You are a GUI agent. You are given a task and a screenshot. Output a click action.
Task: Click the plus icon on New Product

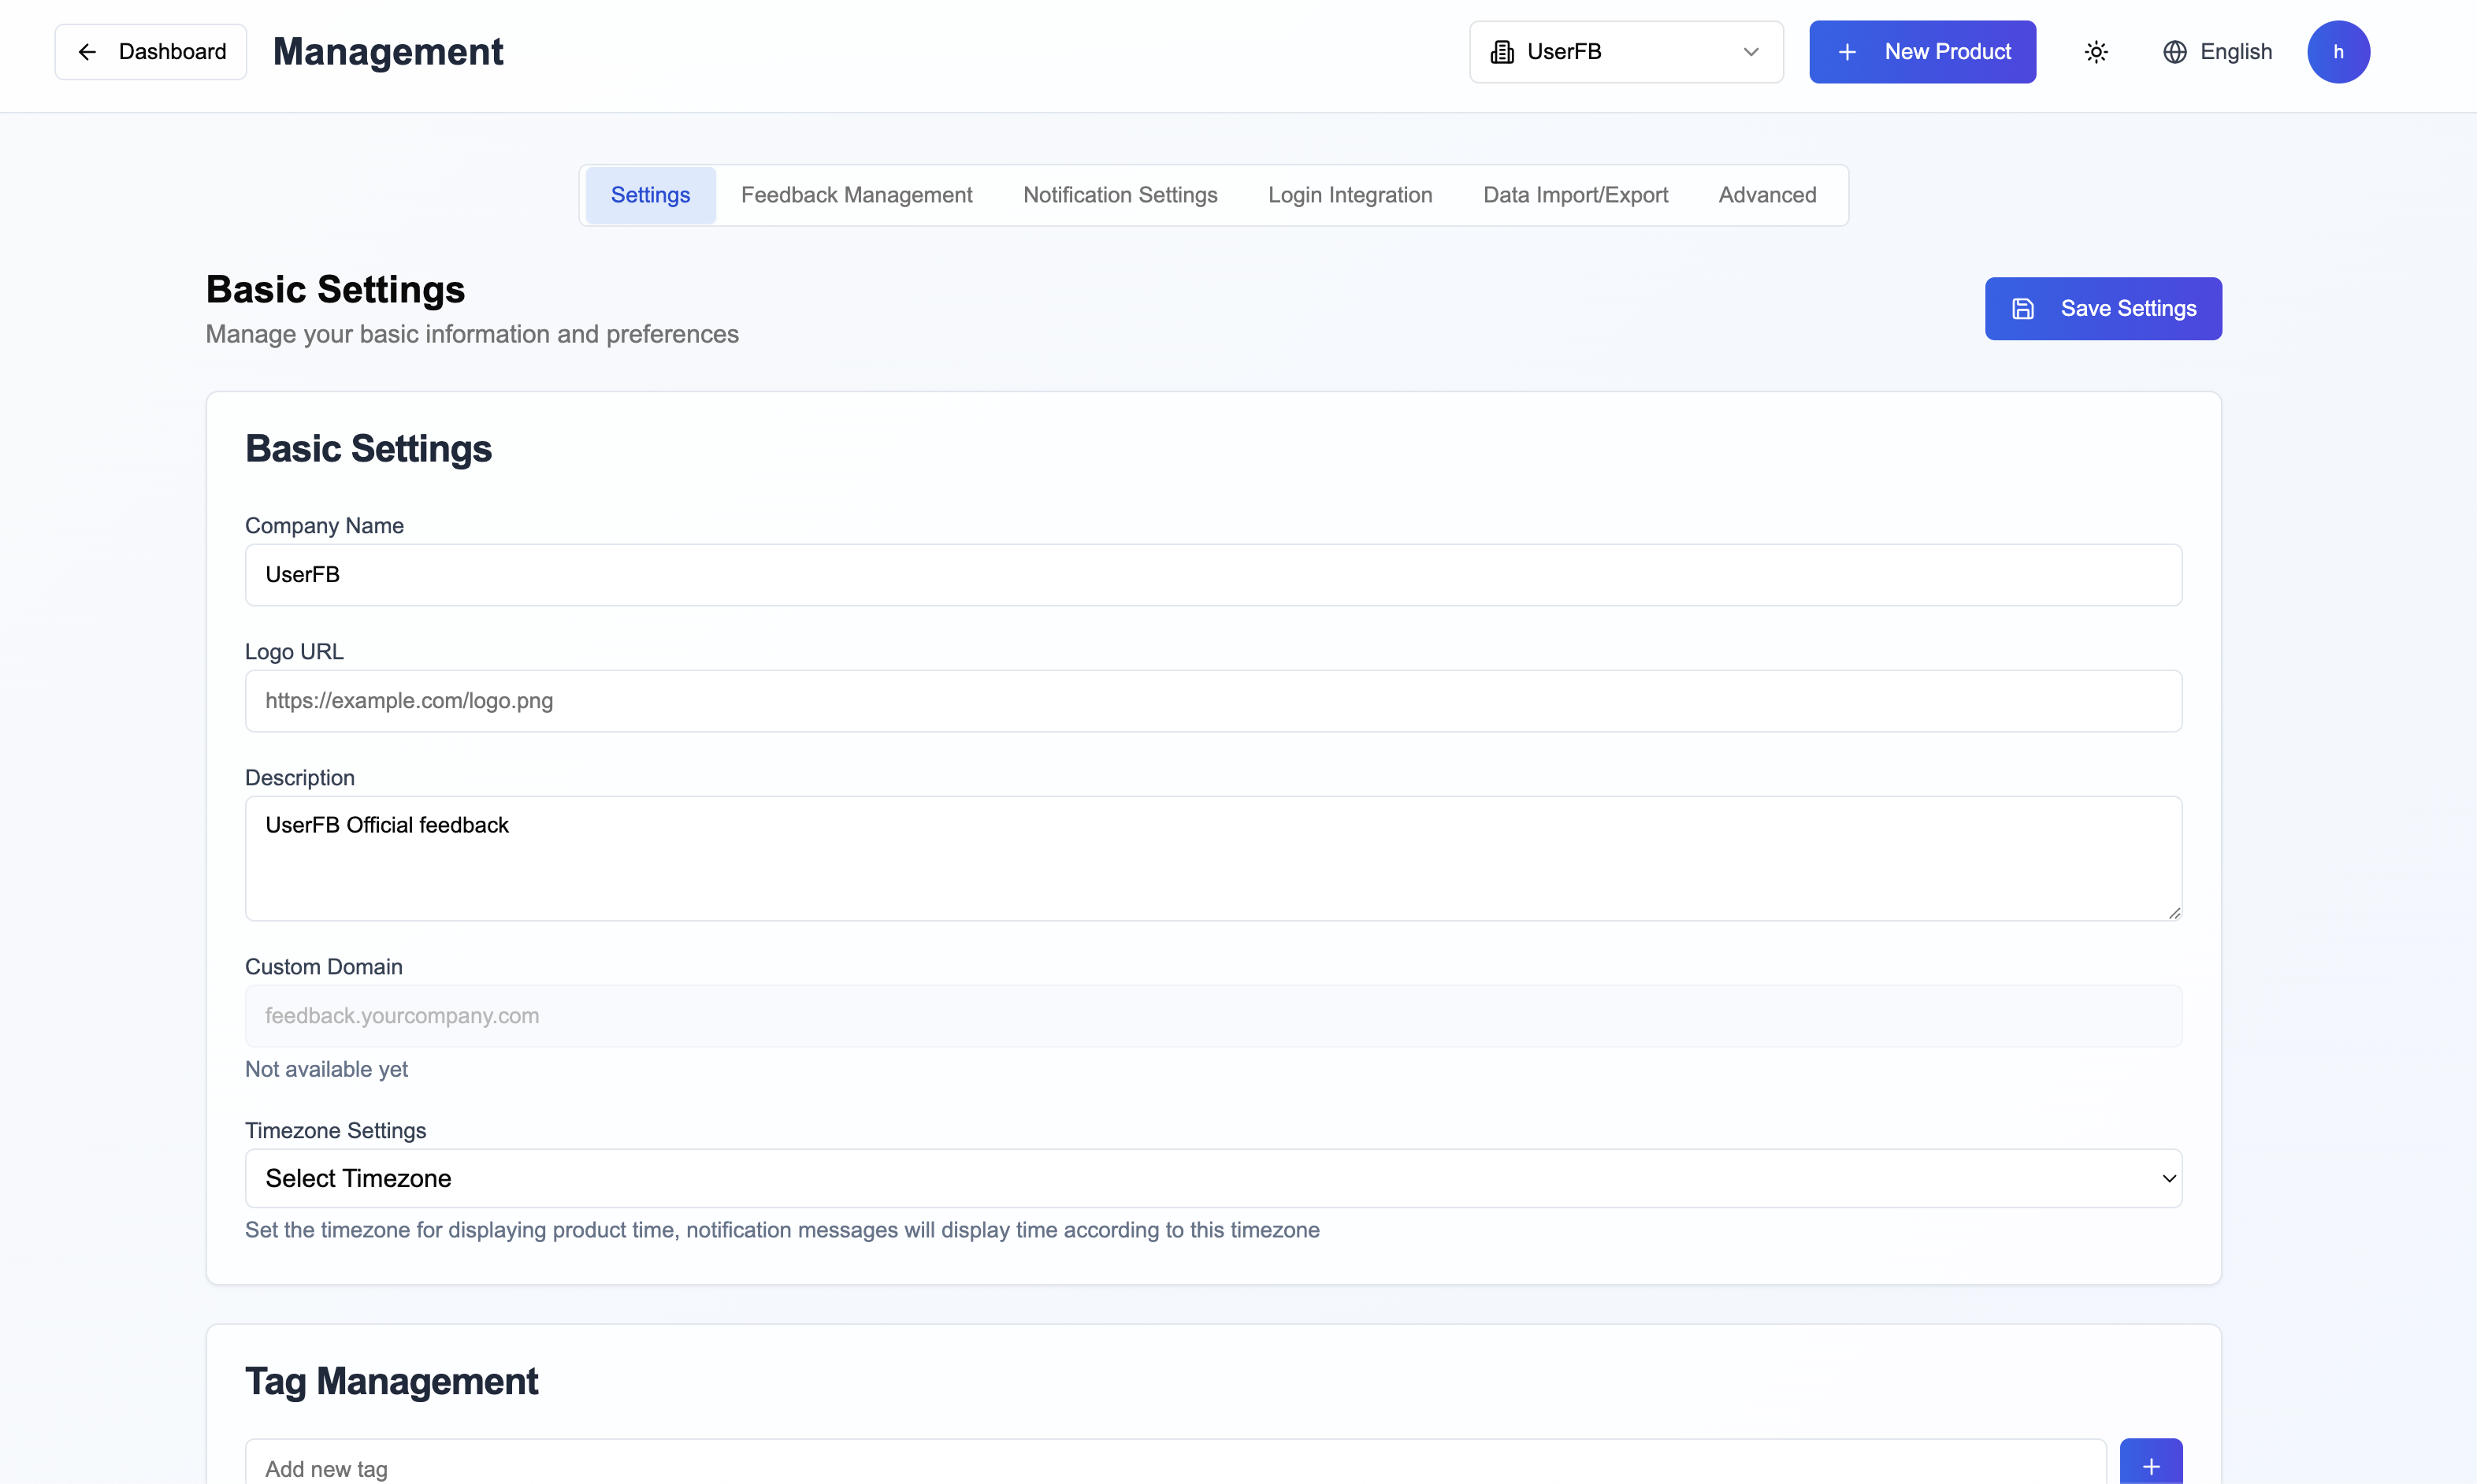click(1847, 52)
